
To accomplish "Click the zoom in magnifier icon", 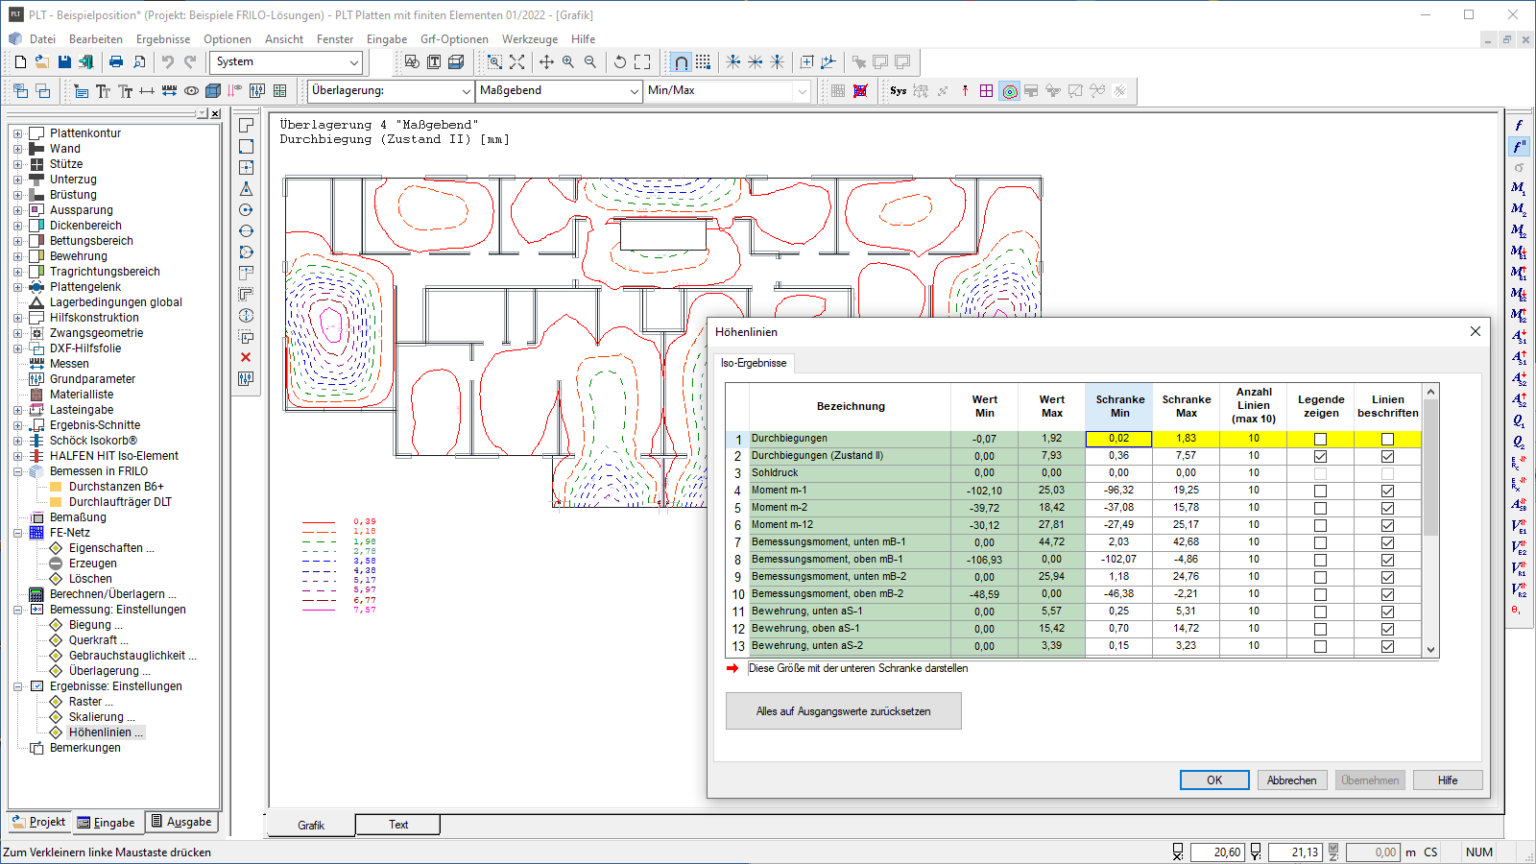I will (568, 62).
